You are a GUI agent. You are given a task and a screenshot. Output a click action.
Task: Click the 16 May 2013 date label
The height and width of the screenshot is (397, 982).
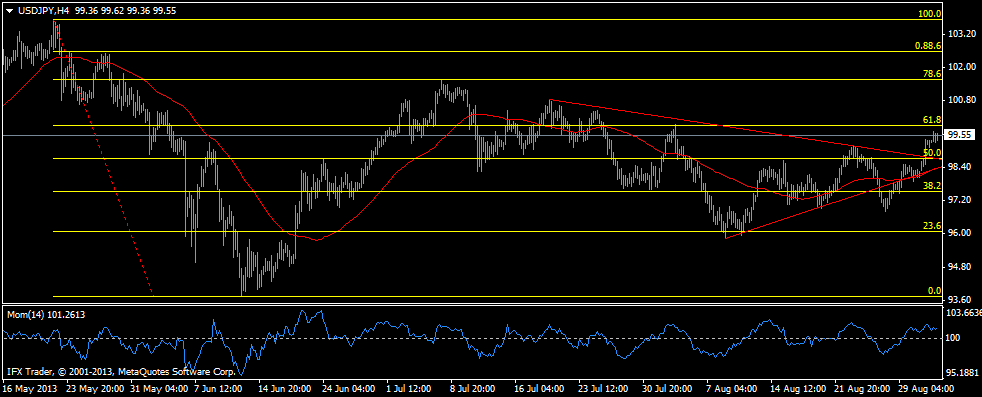tap(30, 388)
